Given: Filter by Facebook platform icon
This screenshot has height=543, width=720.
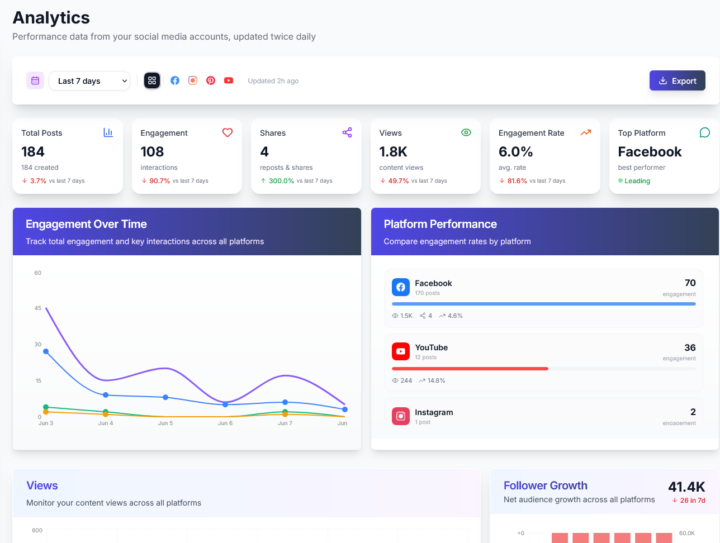Looking at the screenshot, I should click(x=175, y=81).
